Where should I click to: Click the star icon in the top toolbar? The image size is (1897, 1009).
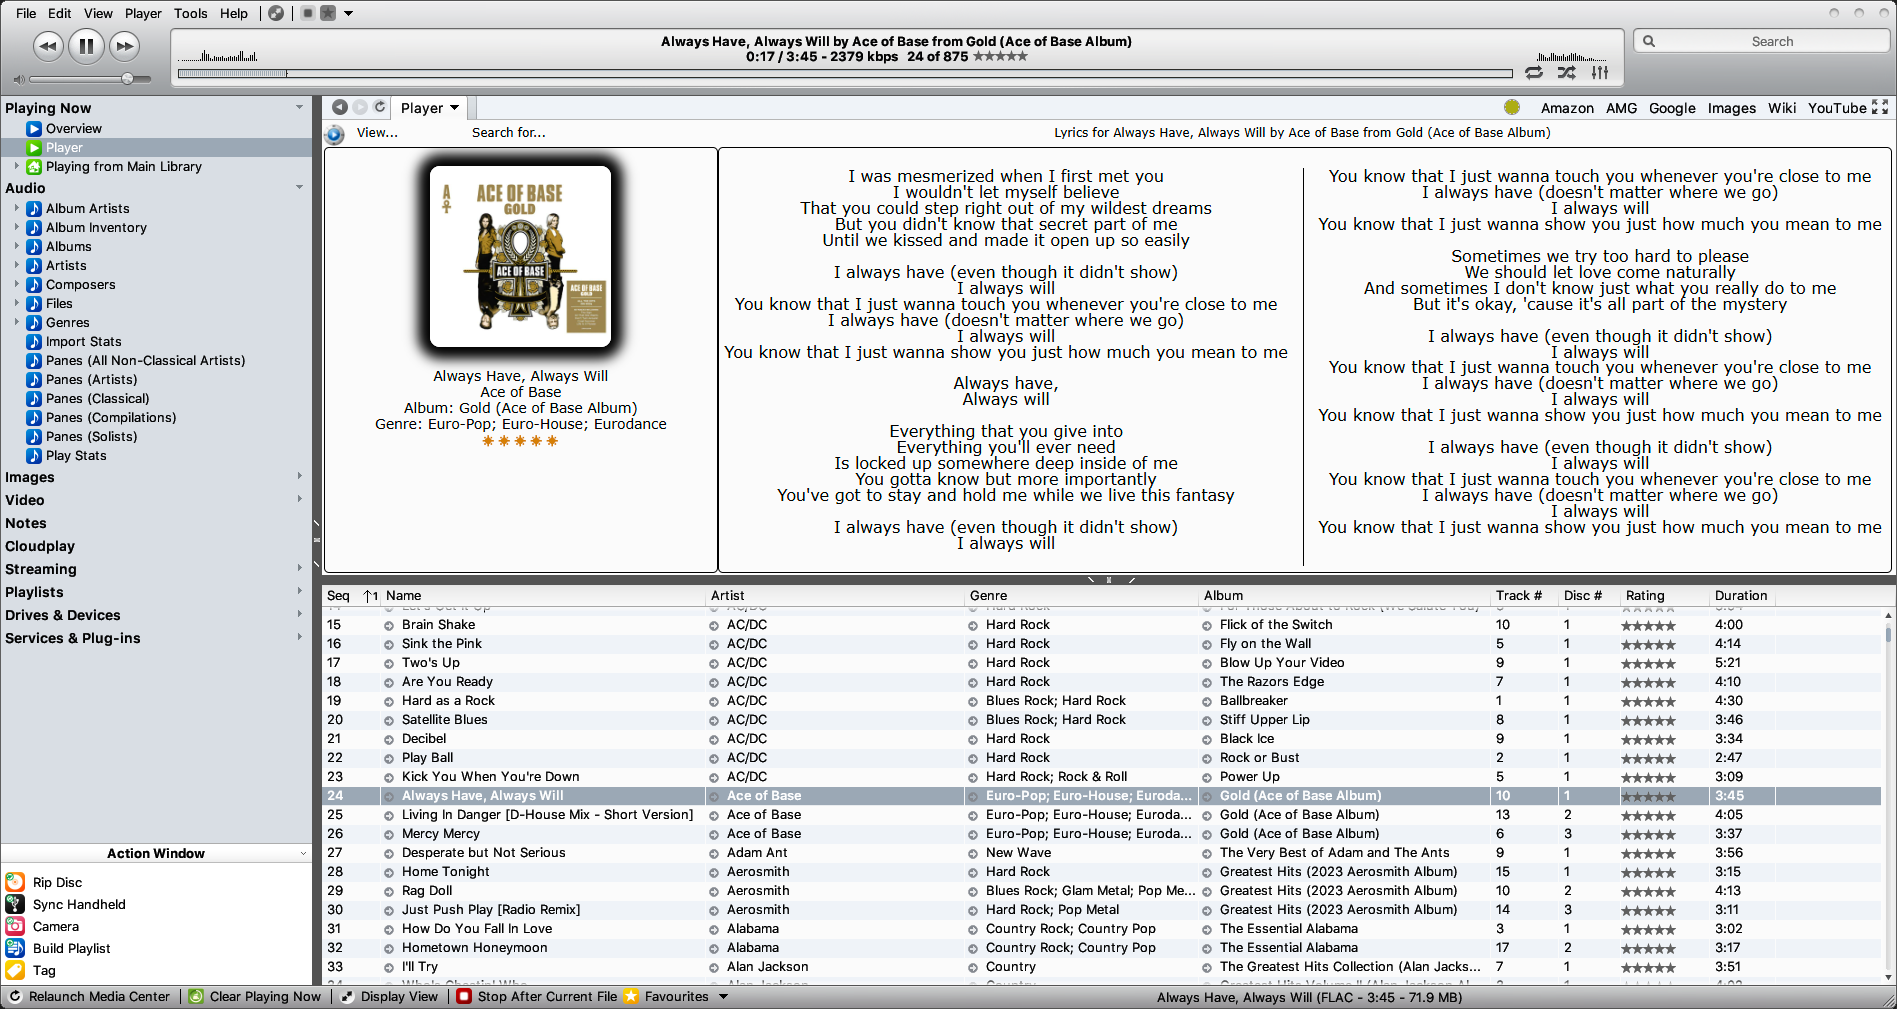[x=328, y=13]
